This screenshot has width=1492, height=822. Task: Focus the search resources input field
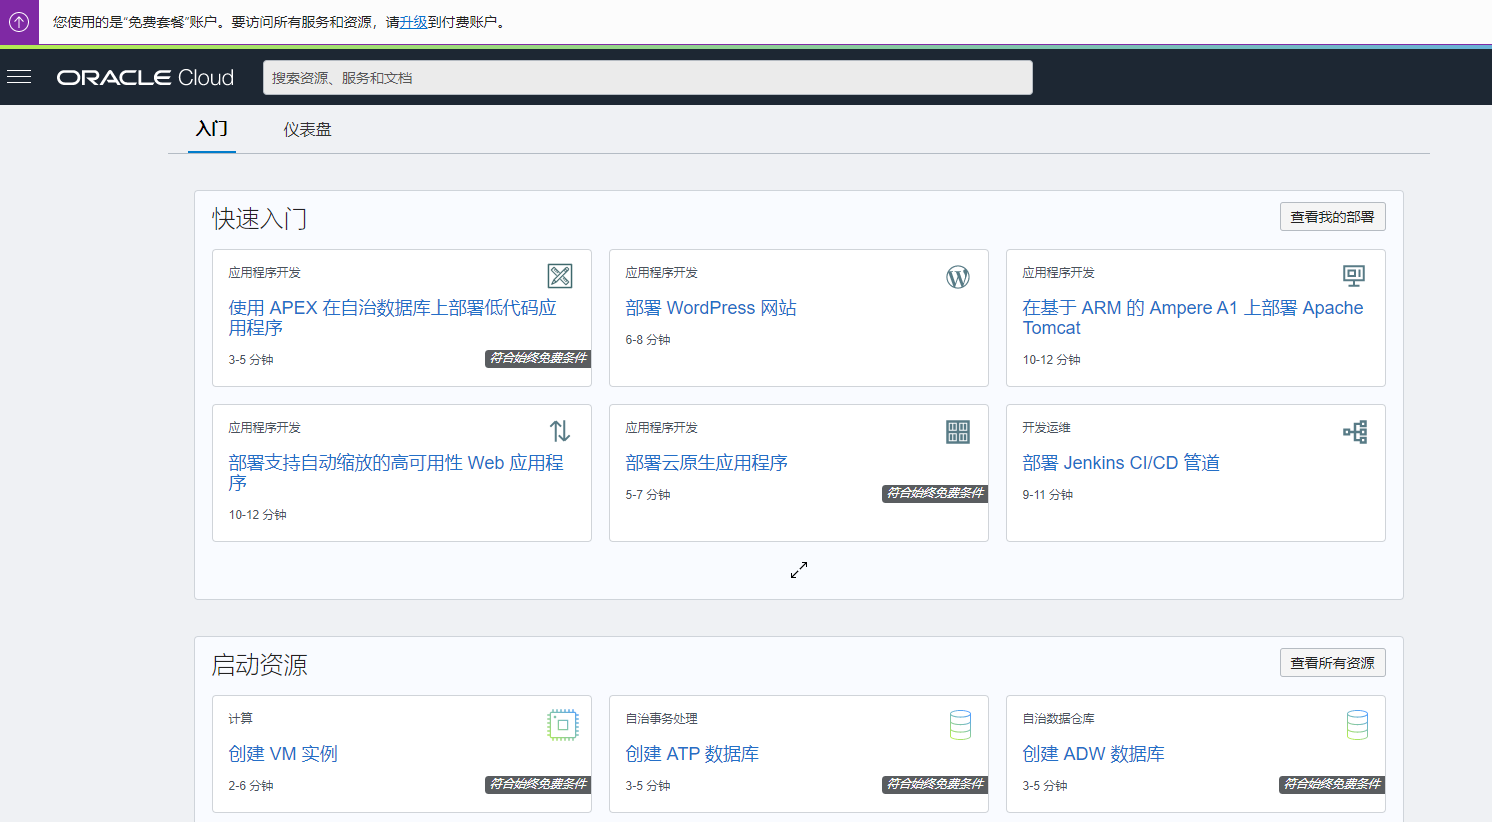pyautogui.click(x=648, y=78)
